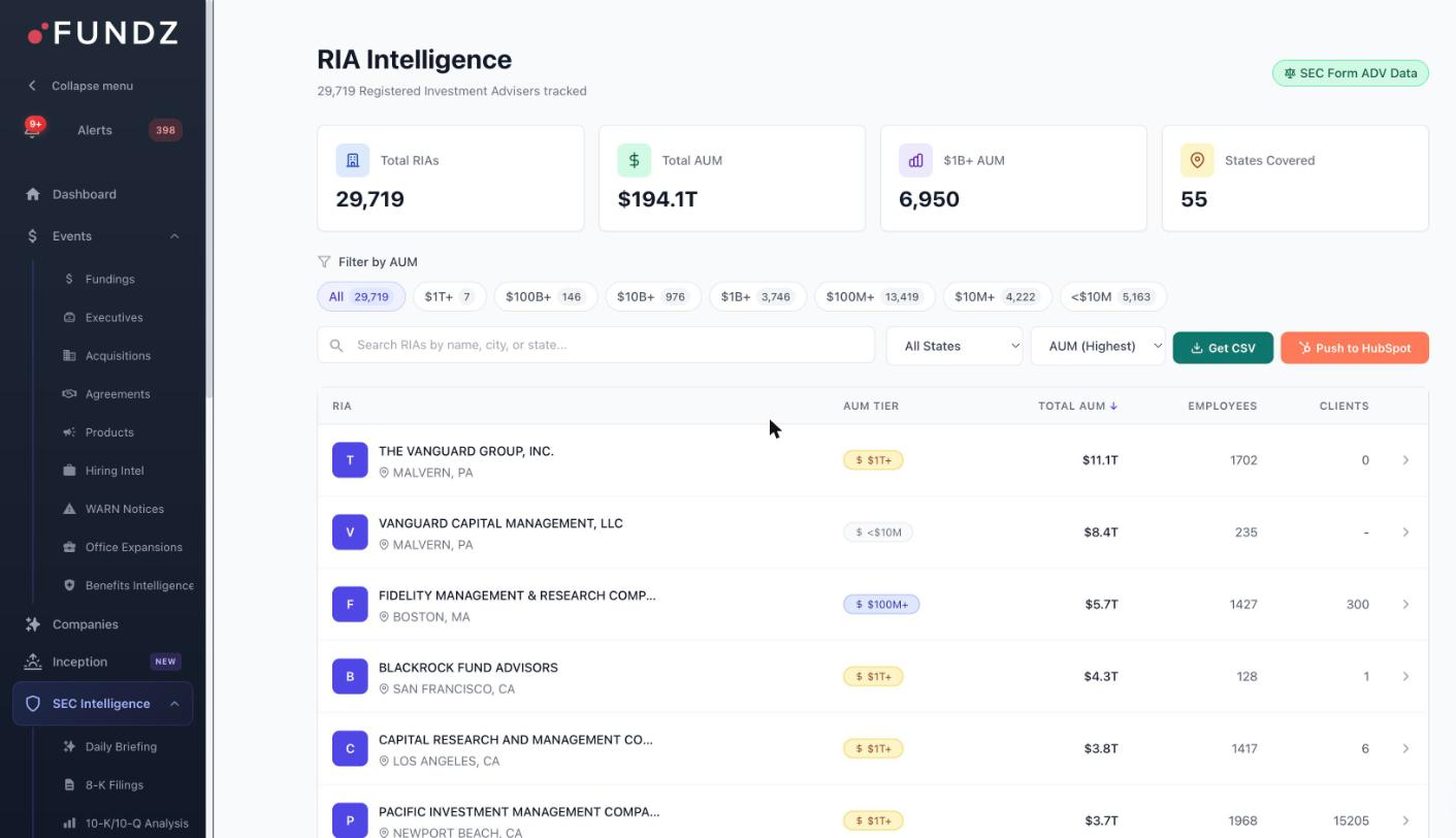Viewport: 1456px width, 838px height.
Task: Click the SEC Form ADV Data badge
Action: pos(1350,73)
